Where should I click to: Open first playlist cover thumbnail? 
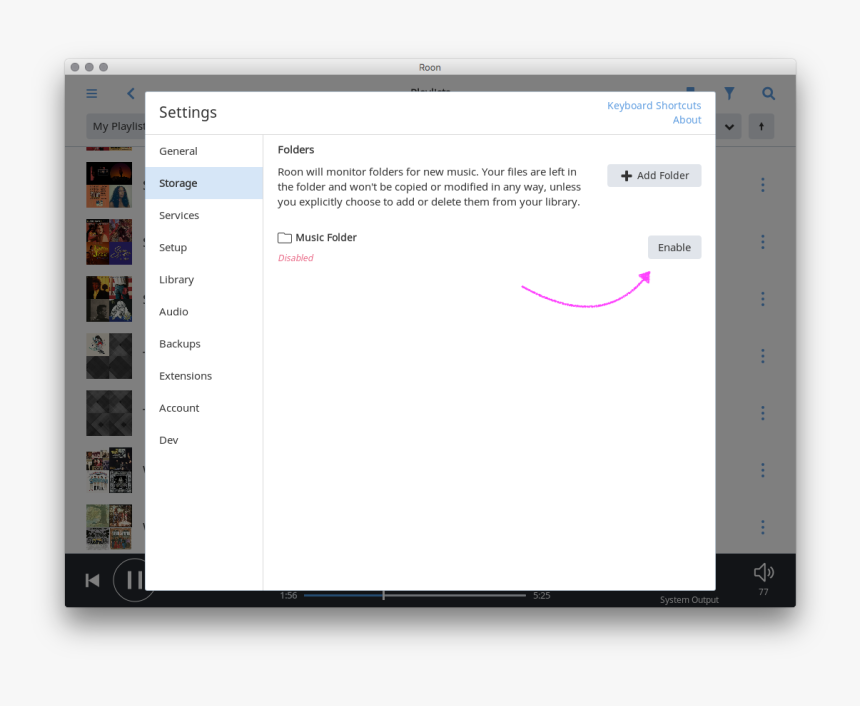pos(109,185)
